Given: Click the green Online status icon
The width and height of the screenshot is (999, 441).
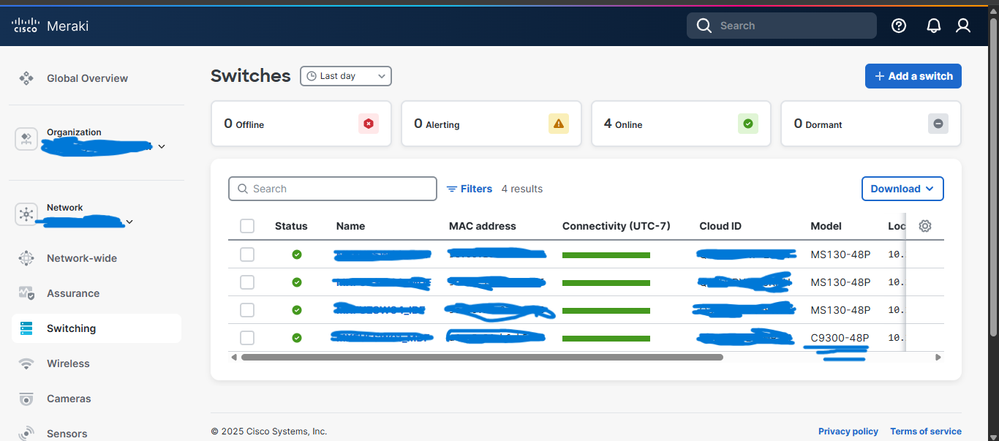Looking at the screenshot, I should tap(748, 124).
